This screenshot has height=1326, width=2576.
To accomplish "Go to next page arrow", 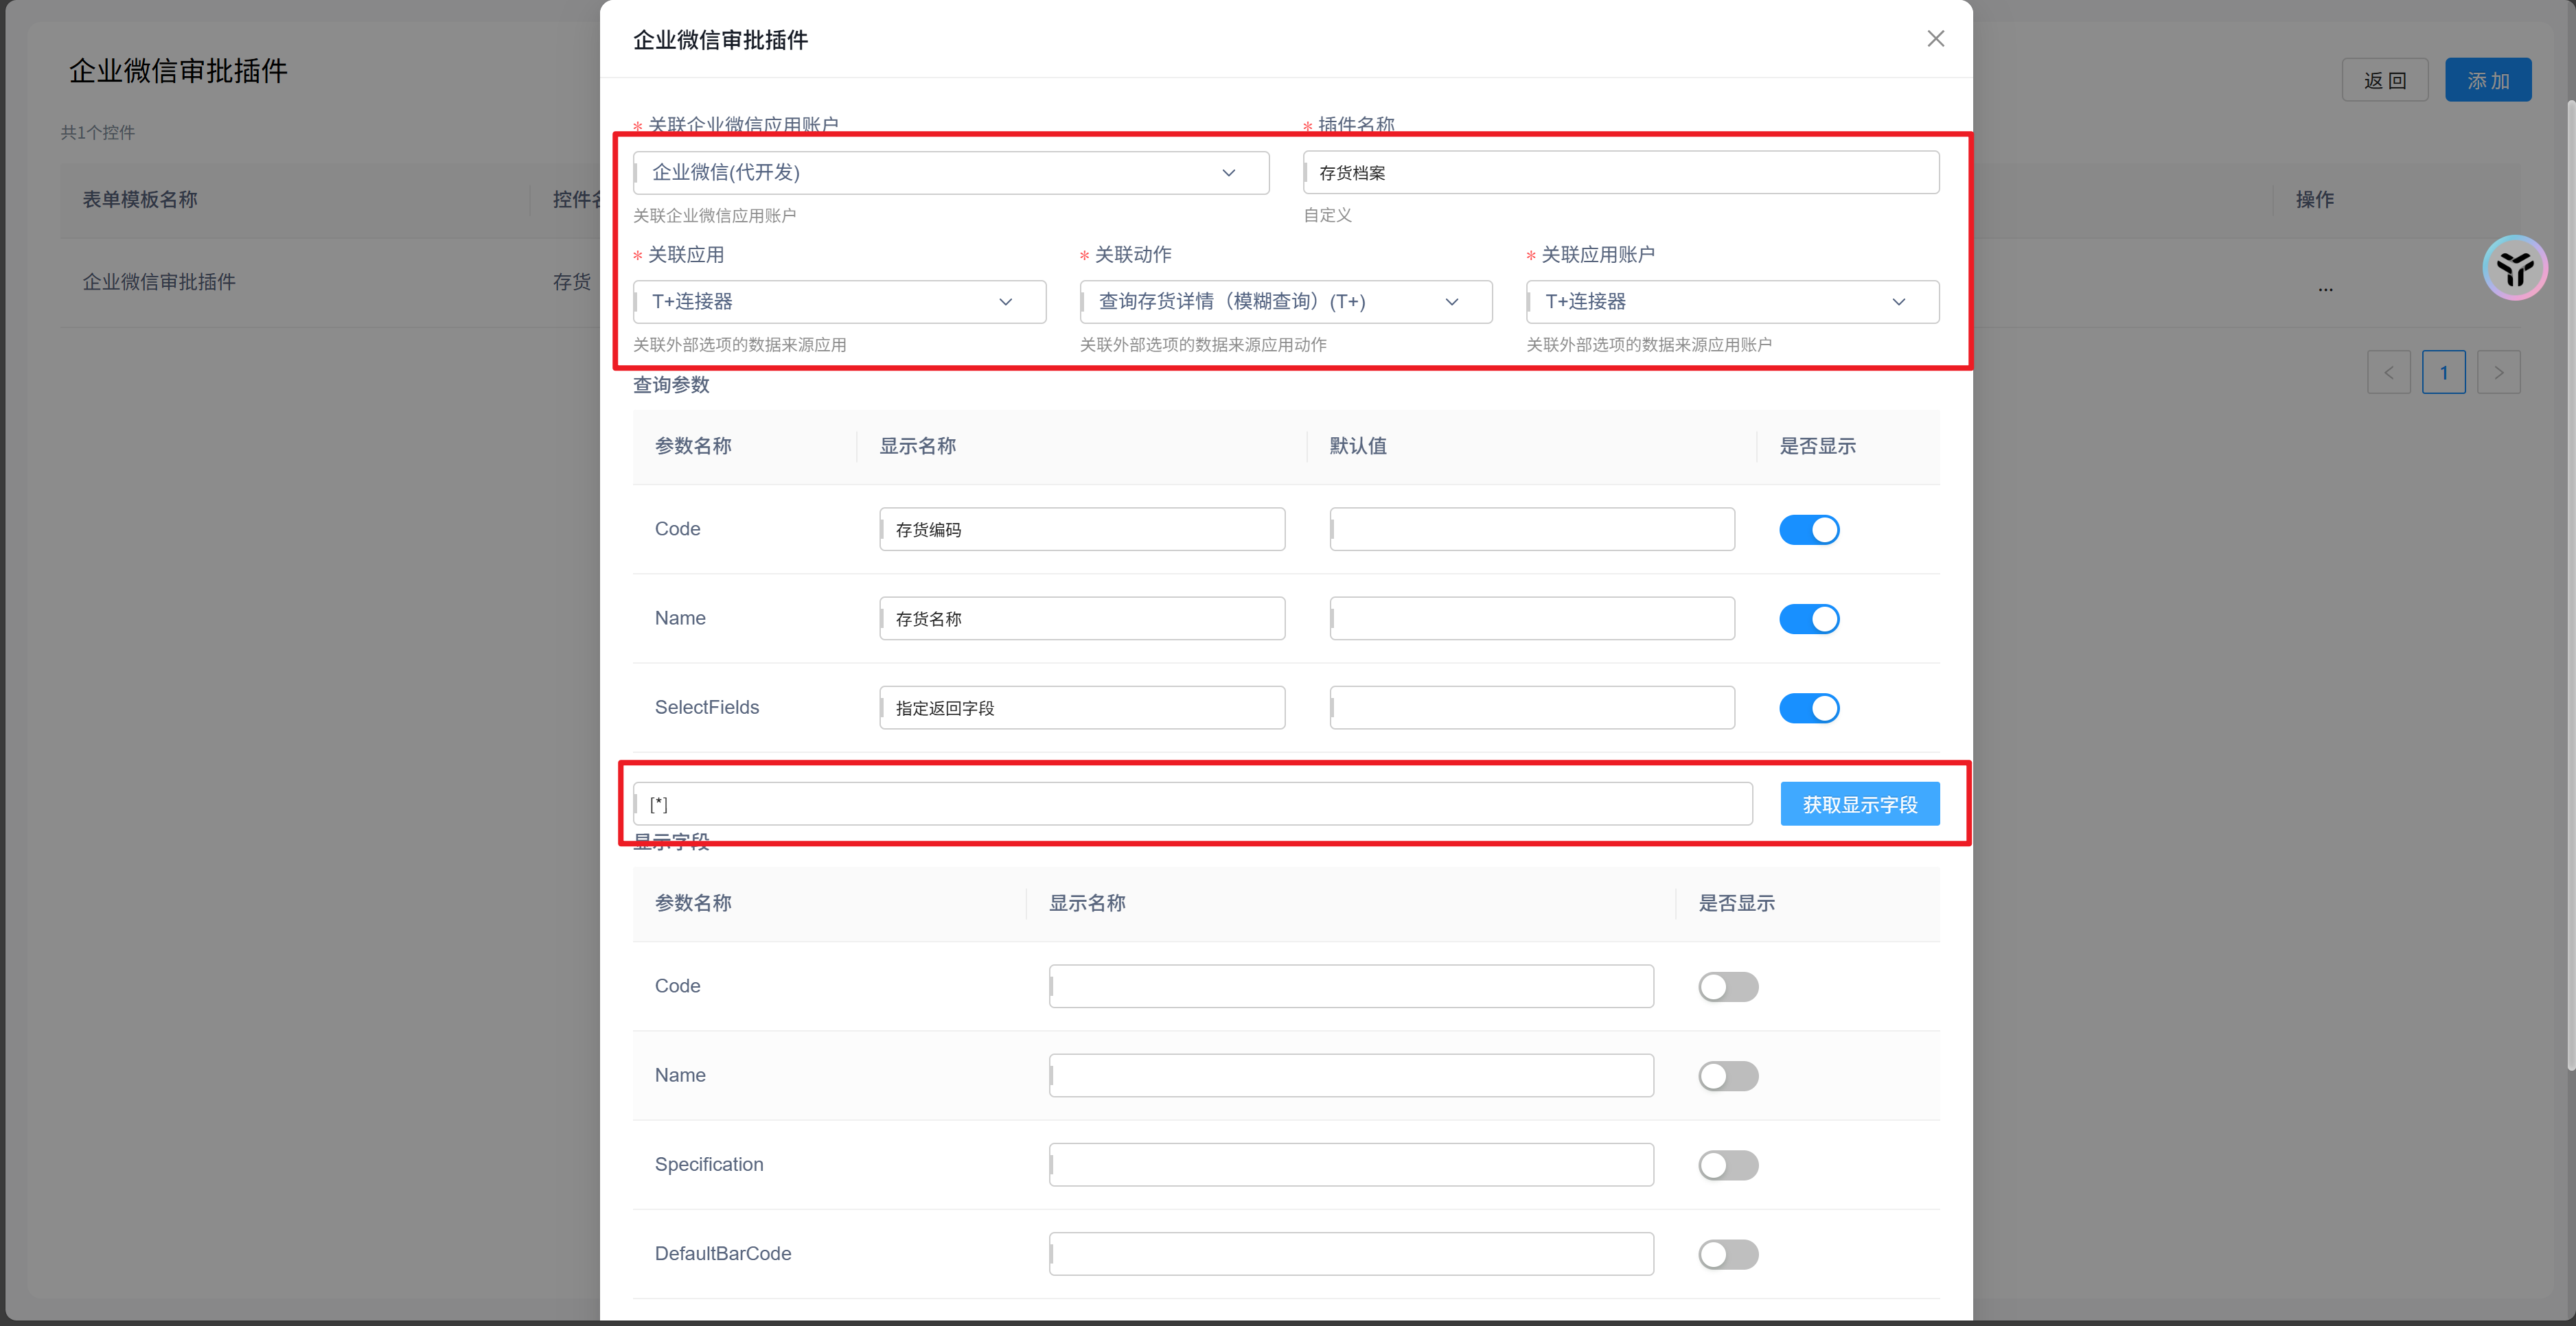I will click(x=2498, y=372).
